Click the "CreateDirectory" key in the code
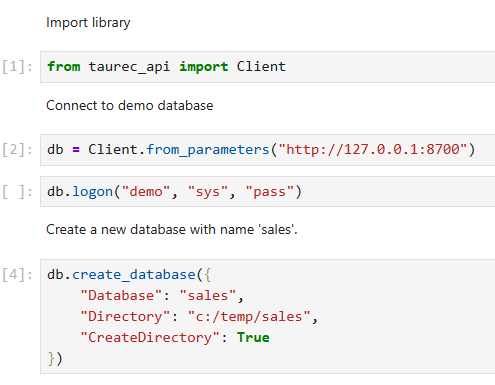Screen dimensions: 495x385 150,337
